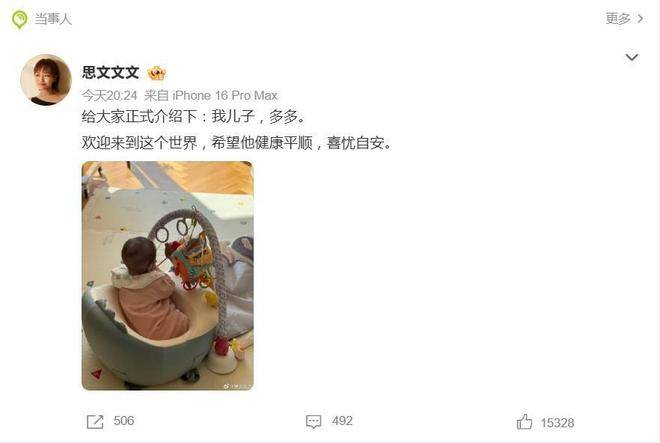Image resolution: width=660 pixels, height=443 pixels.
Task: Click the repost share icon
Action: point(95,422)
